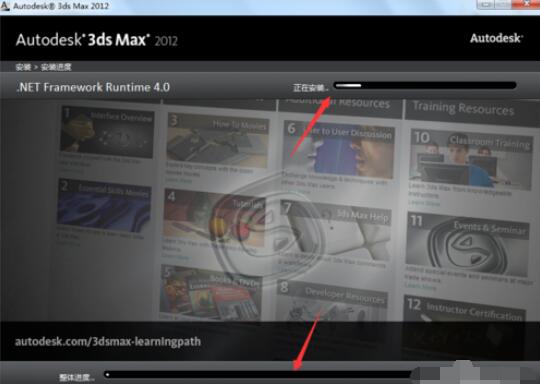Click the 3ds Max Help thumbnail numbered 7
The height and width of the screenshot is (384, 540).
click(x=336, y=229)
